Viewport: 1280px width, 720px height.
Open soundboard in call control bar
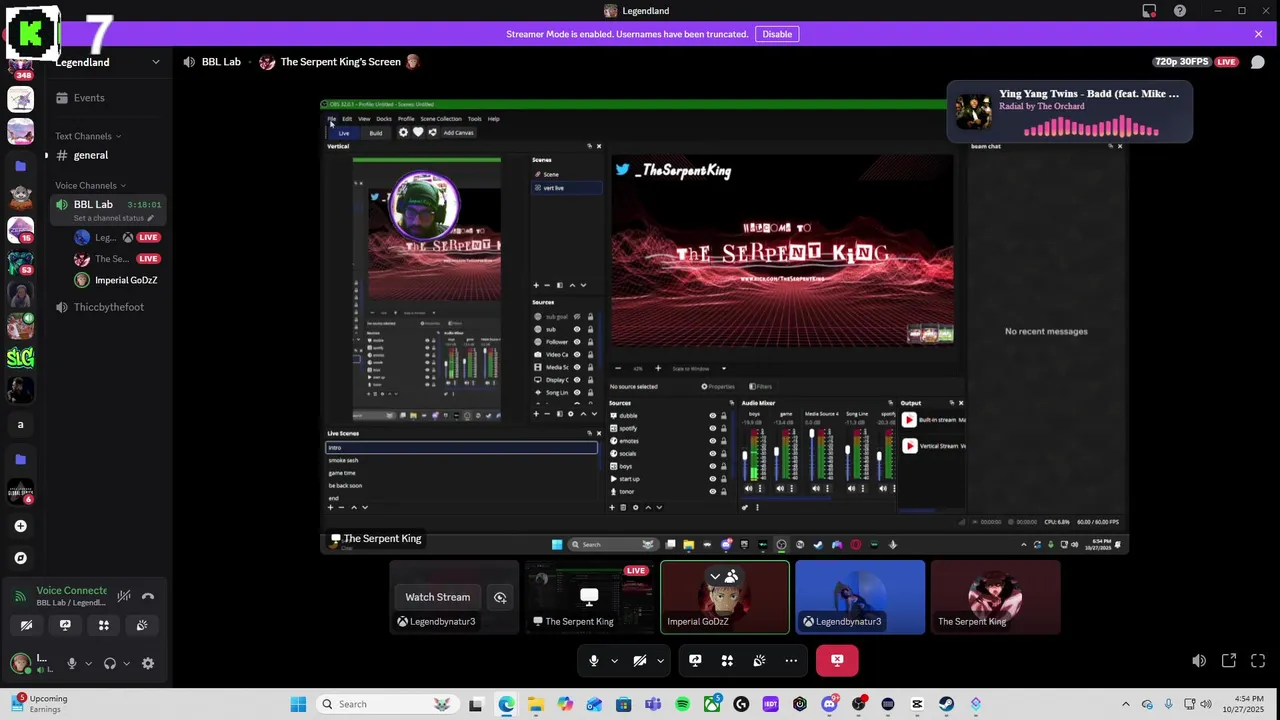pyautogui.click(x=759, y=660)
